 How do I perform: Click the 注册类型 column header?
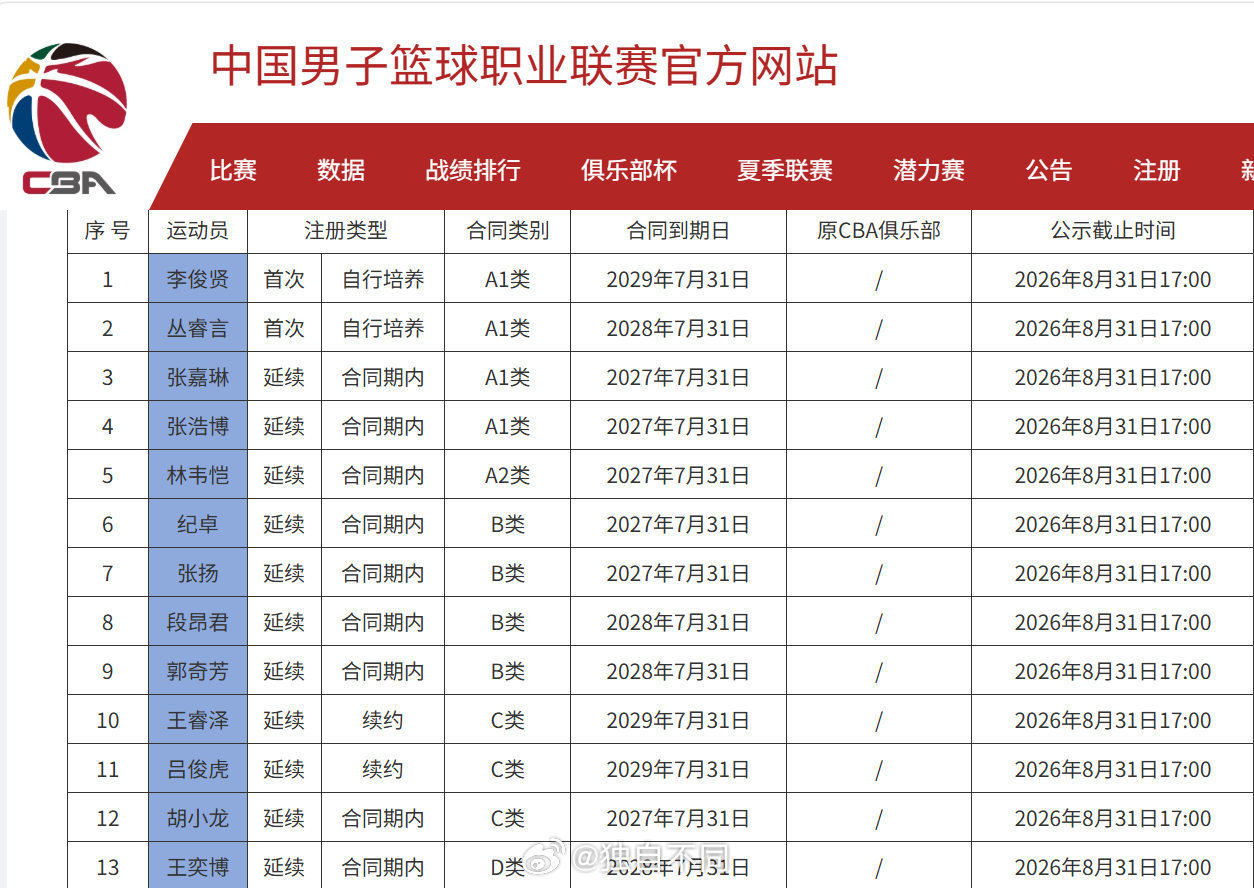click(346, 231)
